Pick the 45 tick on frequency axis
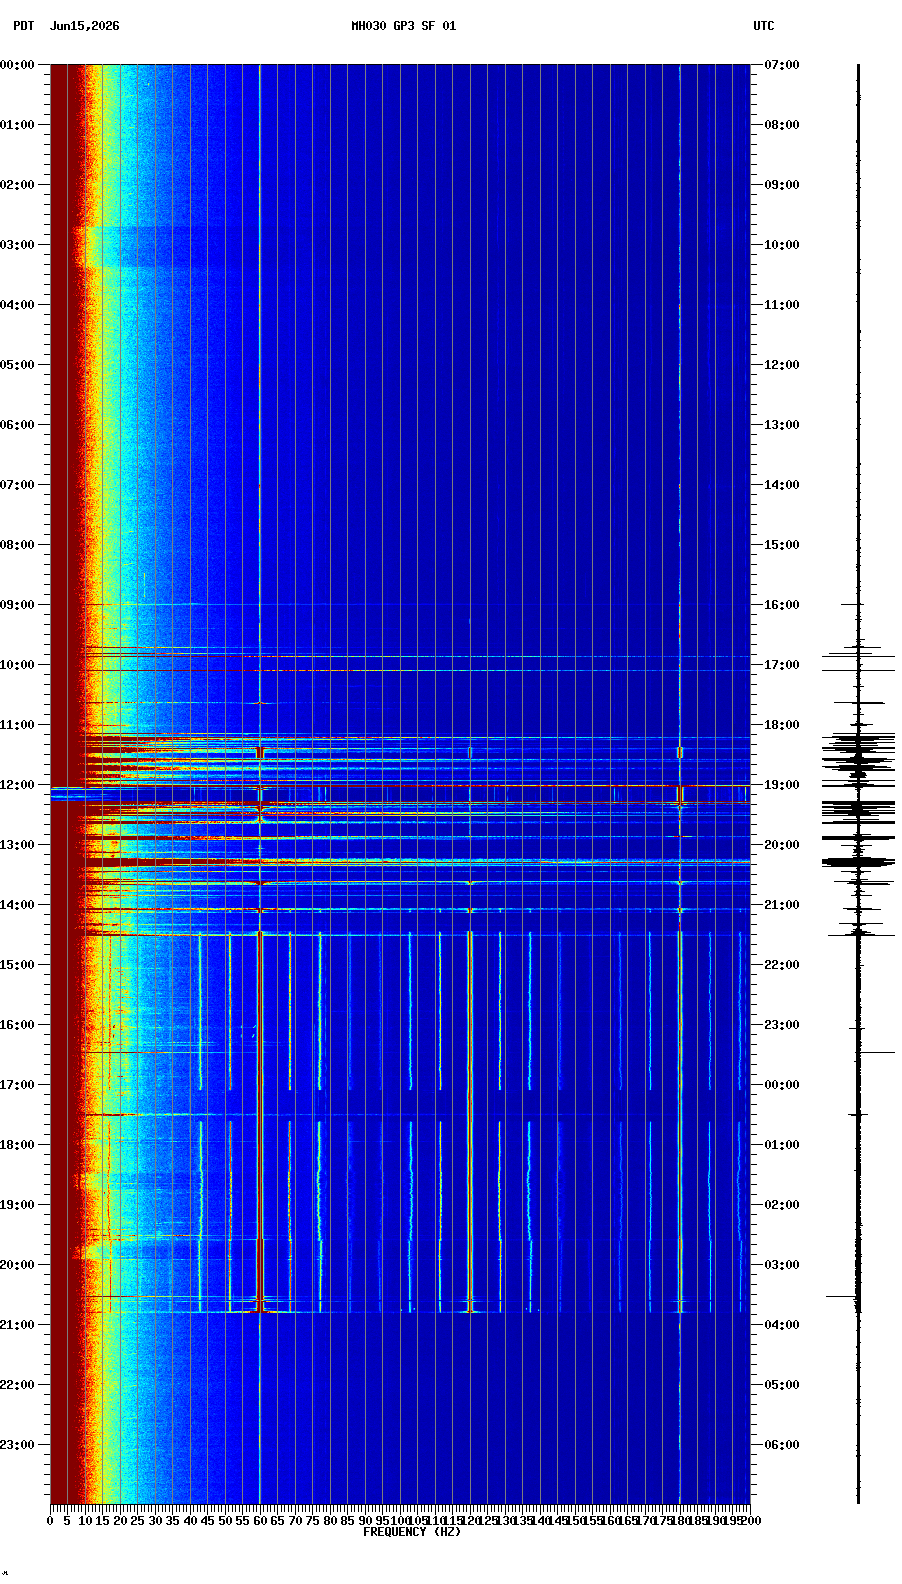Image resolution: width=902 pixels, height=1584 pixels. [208, 1521]
